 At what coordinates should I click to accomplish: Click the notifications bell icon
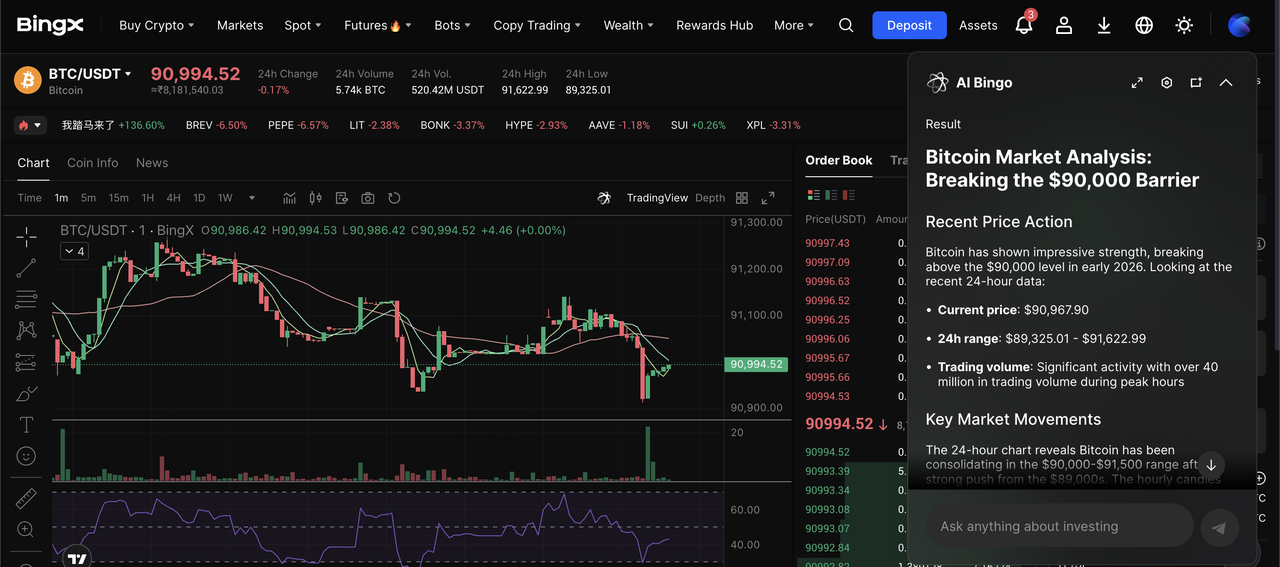pyautogui.click(x=1023, y=25)
